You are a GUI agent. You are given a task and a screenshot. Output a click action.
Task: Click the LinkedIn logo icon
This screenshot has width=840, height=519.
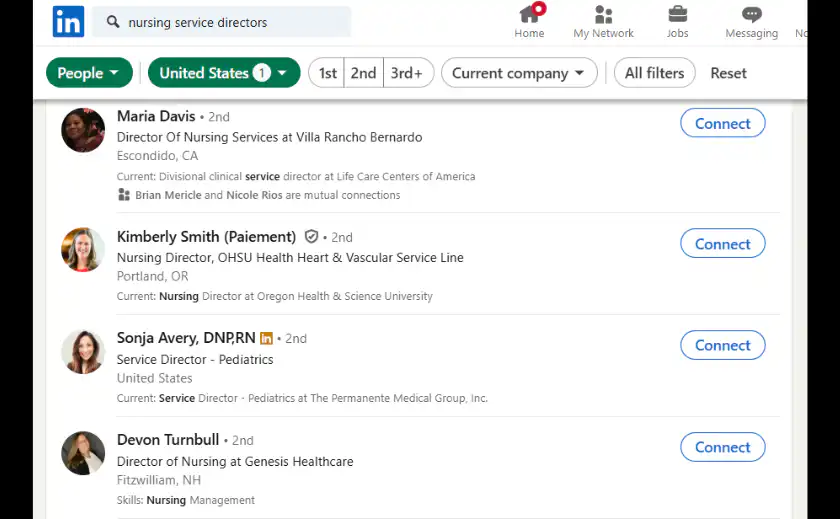(x=68, y=22)
